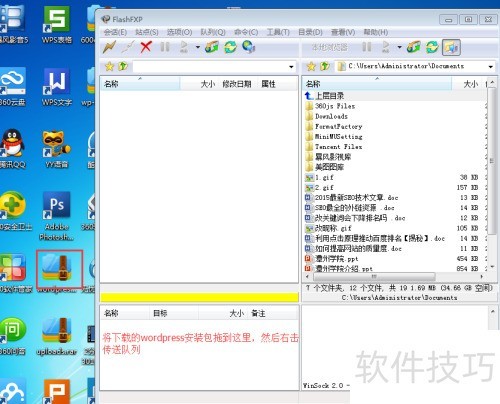Sort the right pane by the 大小 column header

(470, 84)
